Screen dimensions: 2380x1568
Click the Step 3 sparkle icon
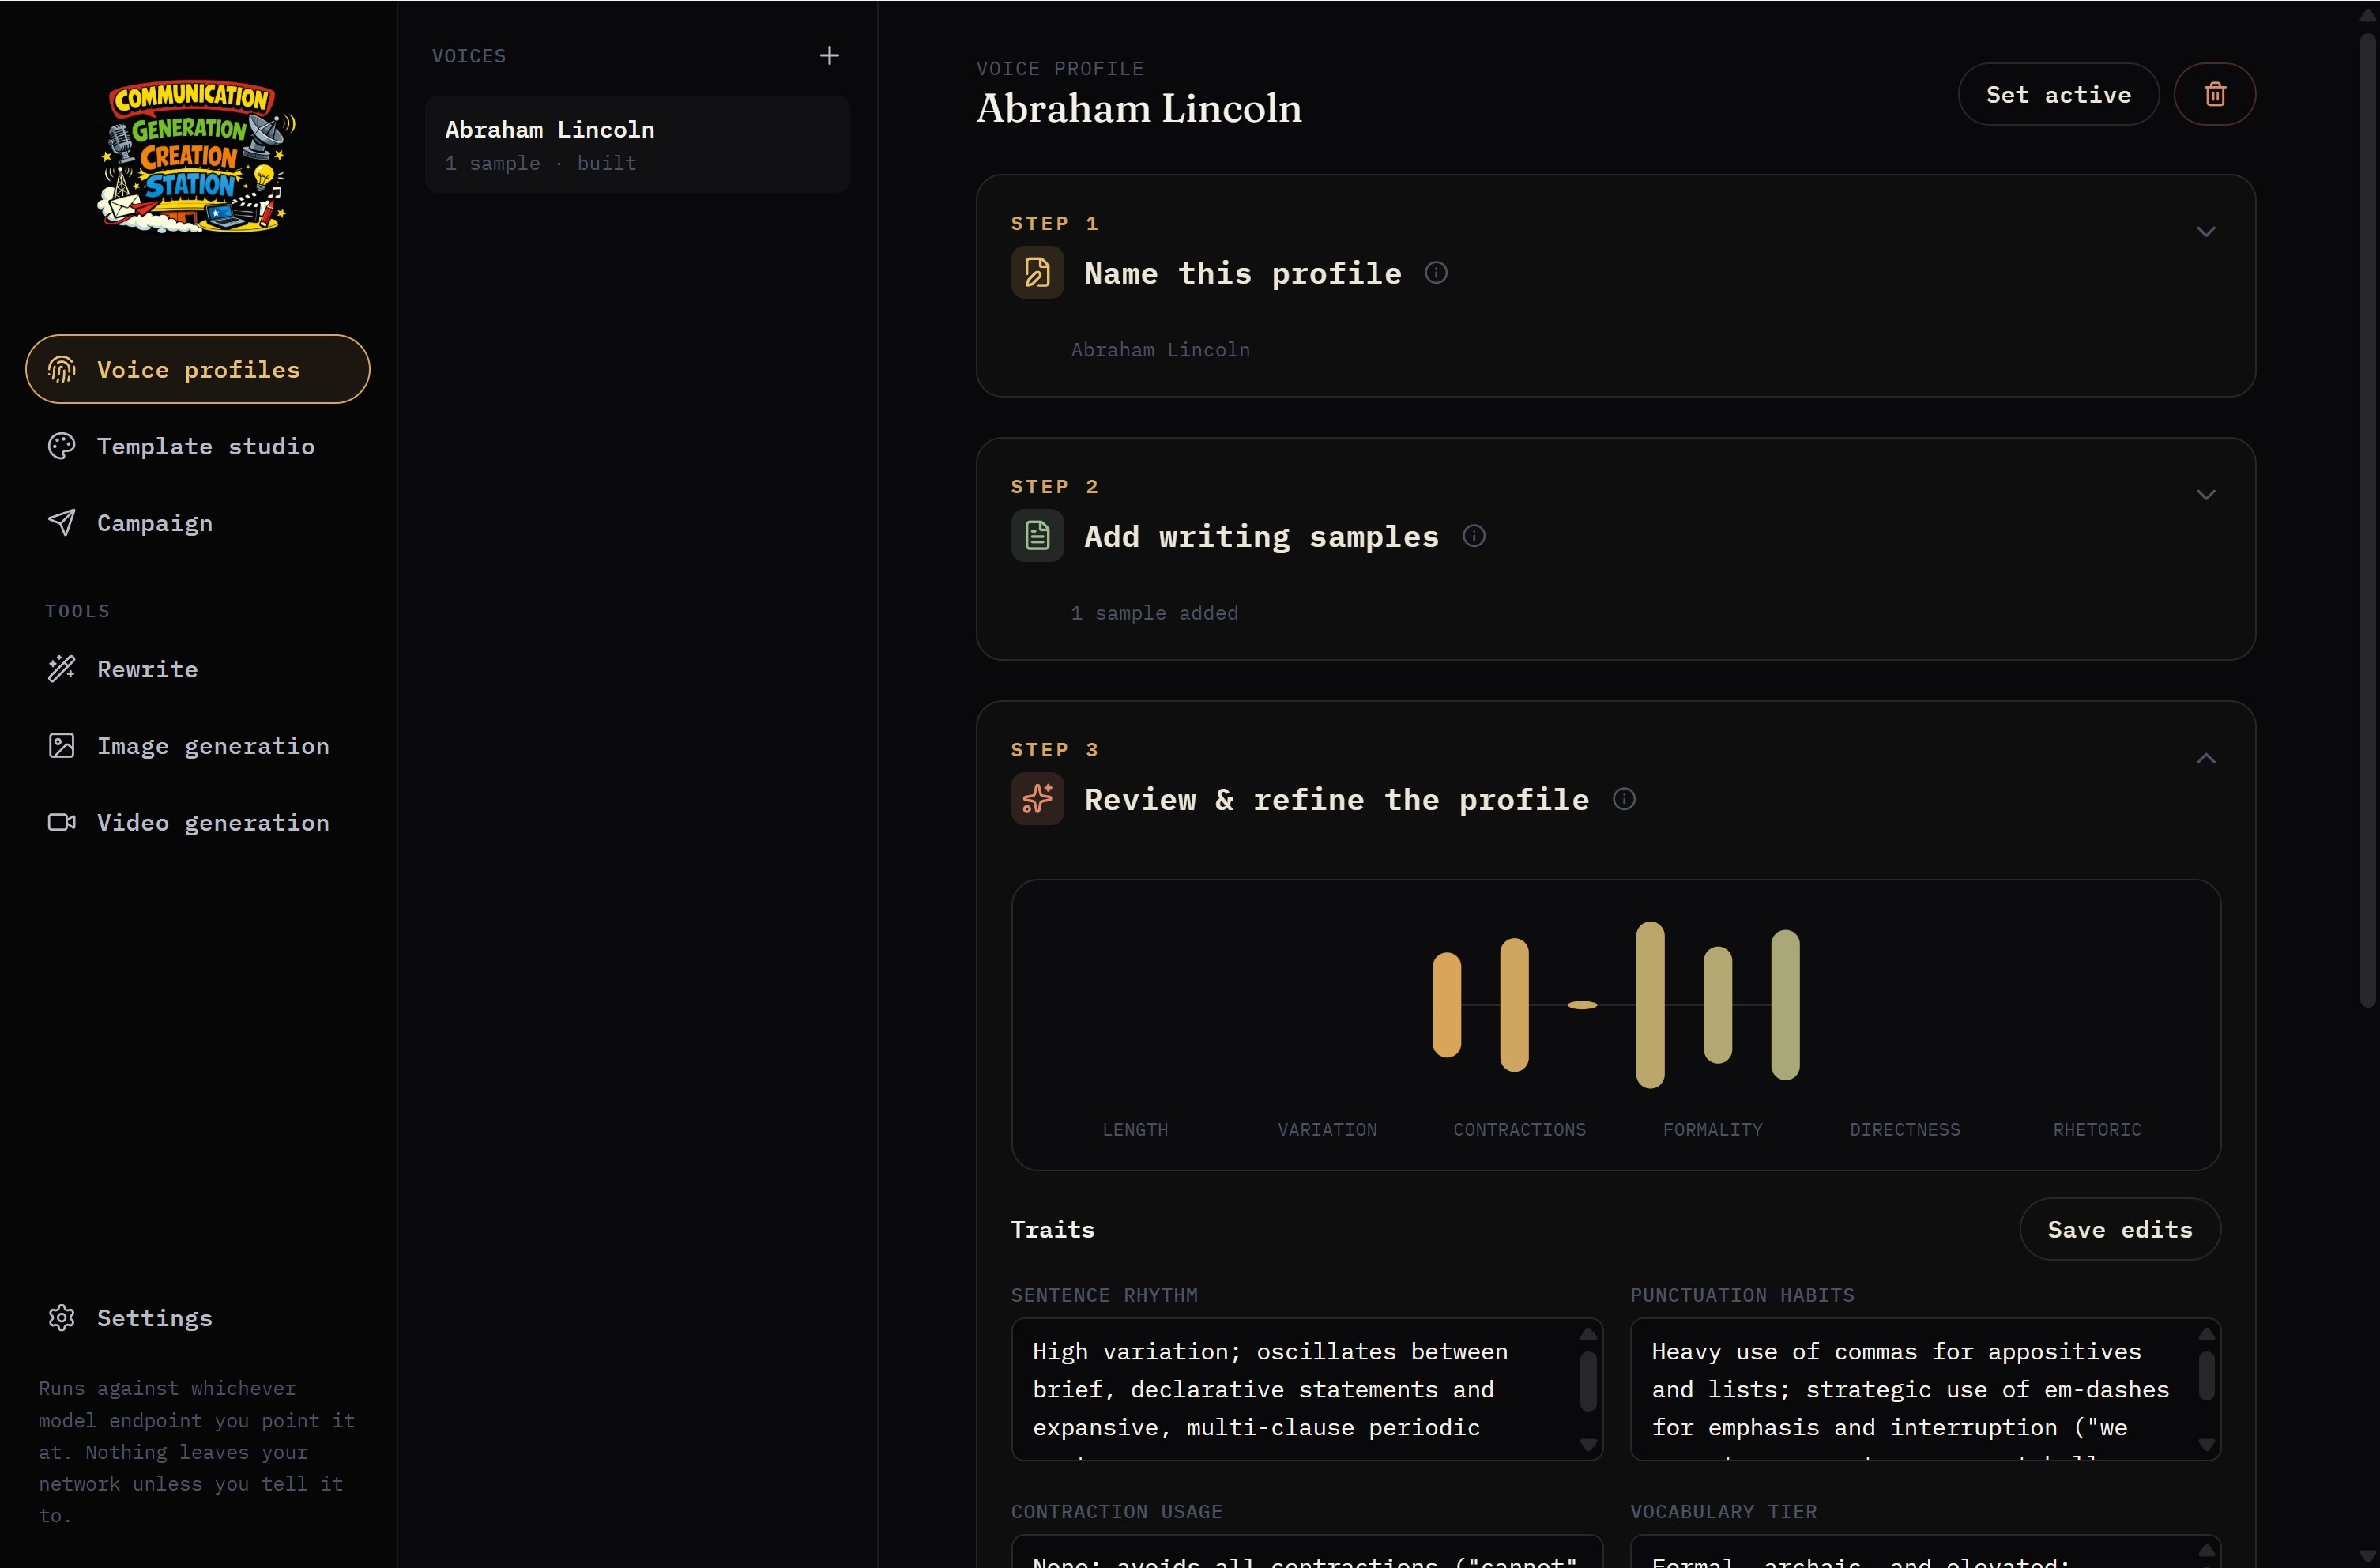coord(1037,798)
